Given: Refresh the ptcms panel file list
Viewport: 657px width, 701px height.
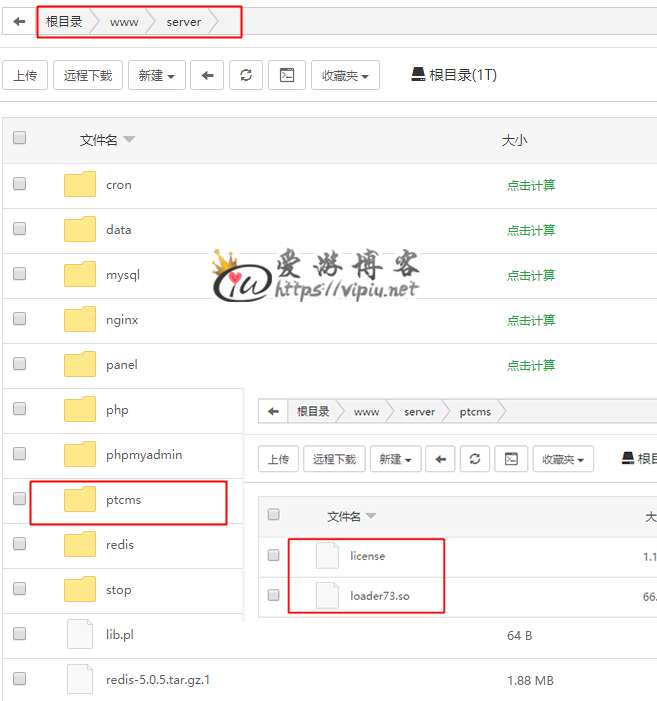Looking at the screenshot, I should (x=475, y=459).
